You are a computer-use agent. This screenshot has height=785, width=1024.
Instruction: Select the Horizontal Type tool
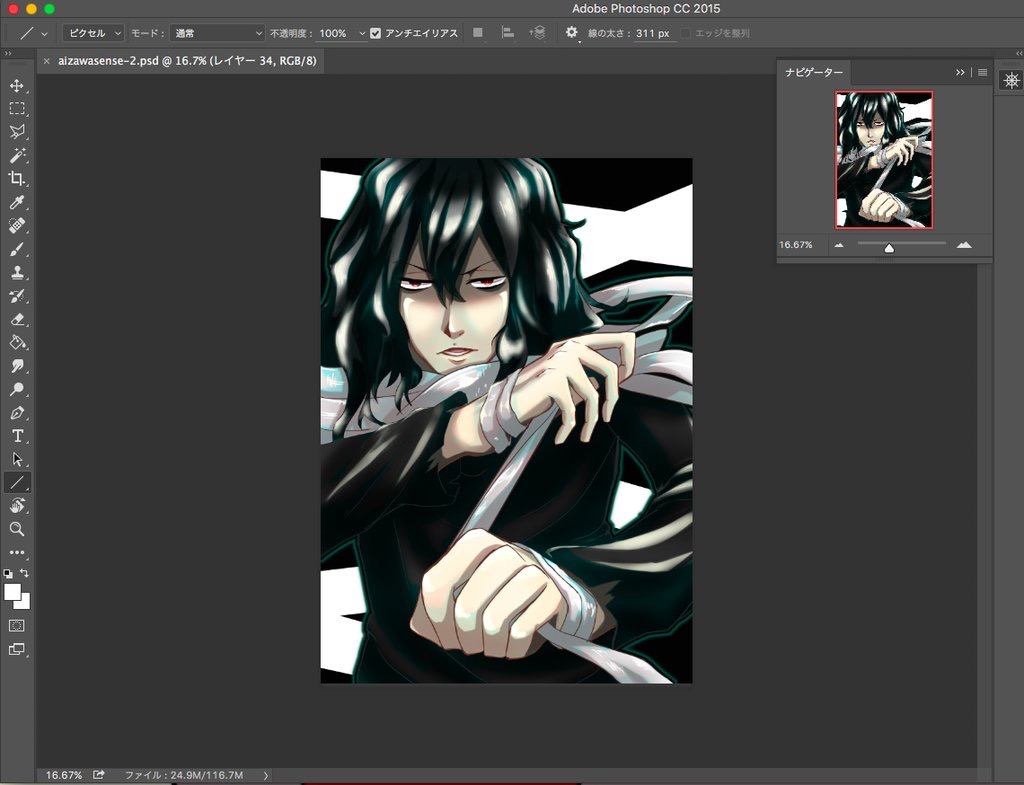pos(17,436)
